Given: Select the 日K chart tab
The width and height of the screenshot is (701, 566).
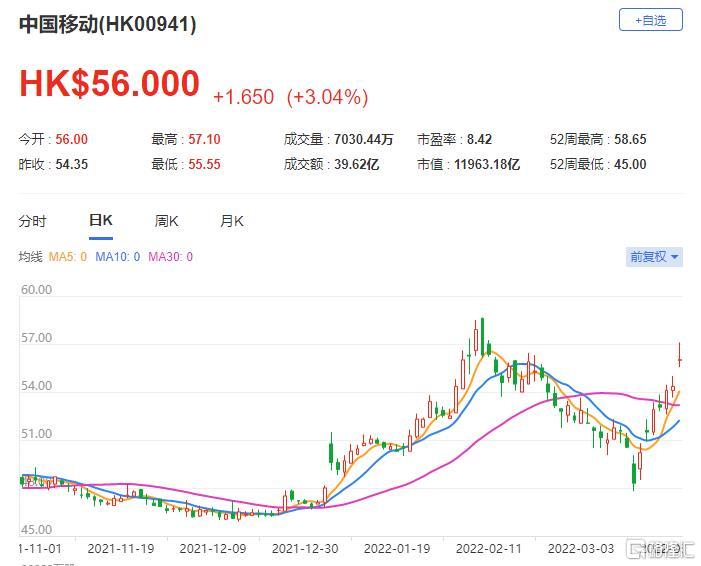Looking at the screenshot, I should tap(101, 220).
